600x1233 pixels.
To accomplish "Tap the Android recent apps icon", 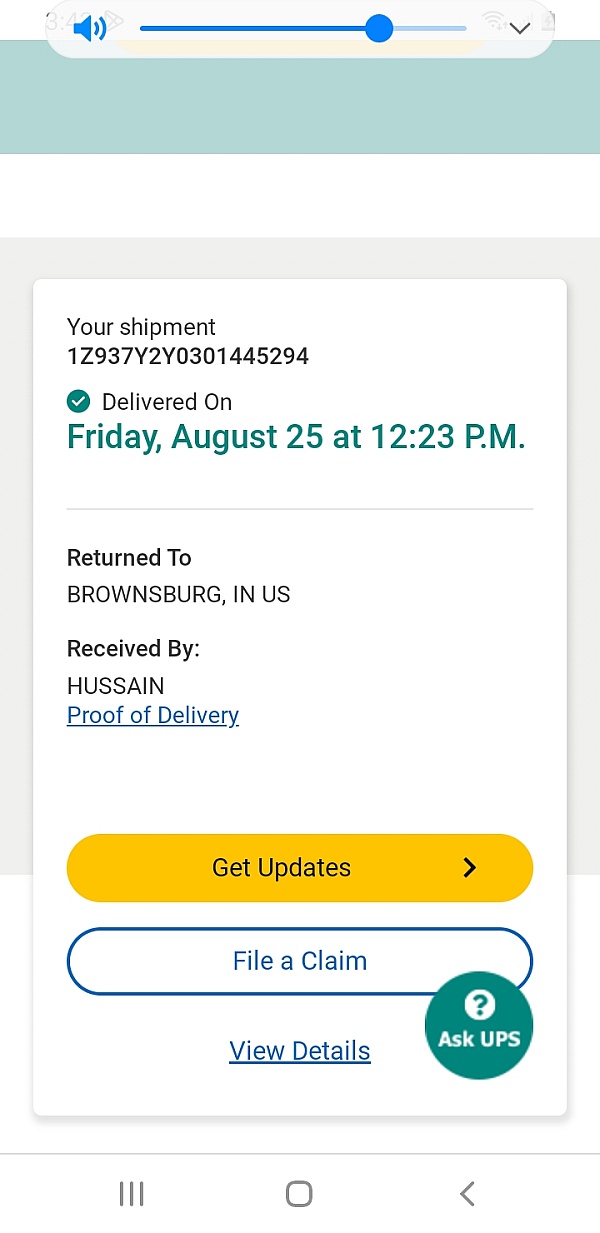I will click(x=131, y=1193).
